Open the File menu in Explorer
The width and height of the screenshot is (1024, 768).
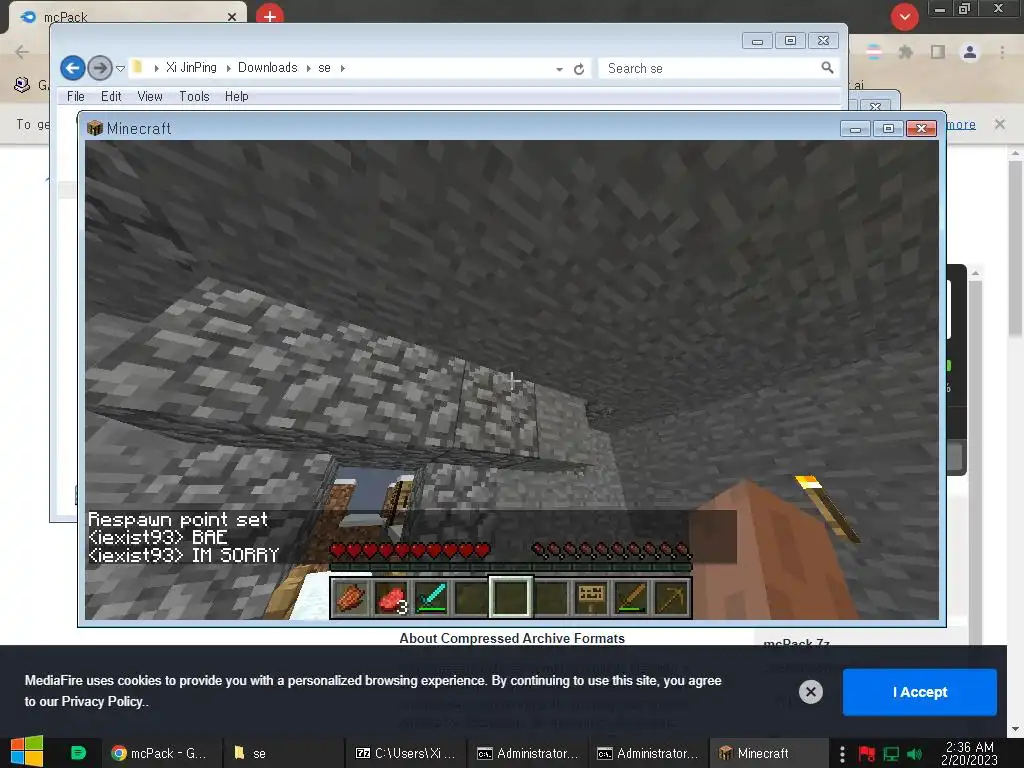coord(76,97)
